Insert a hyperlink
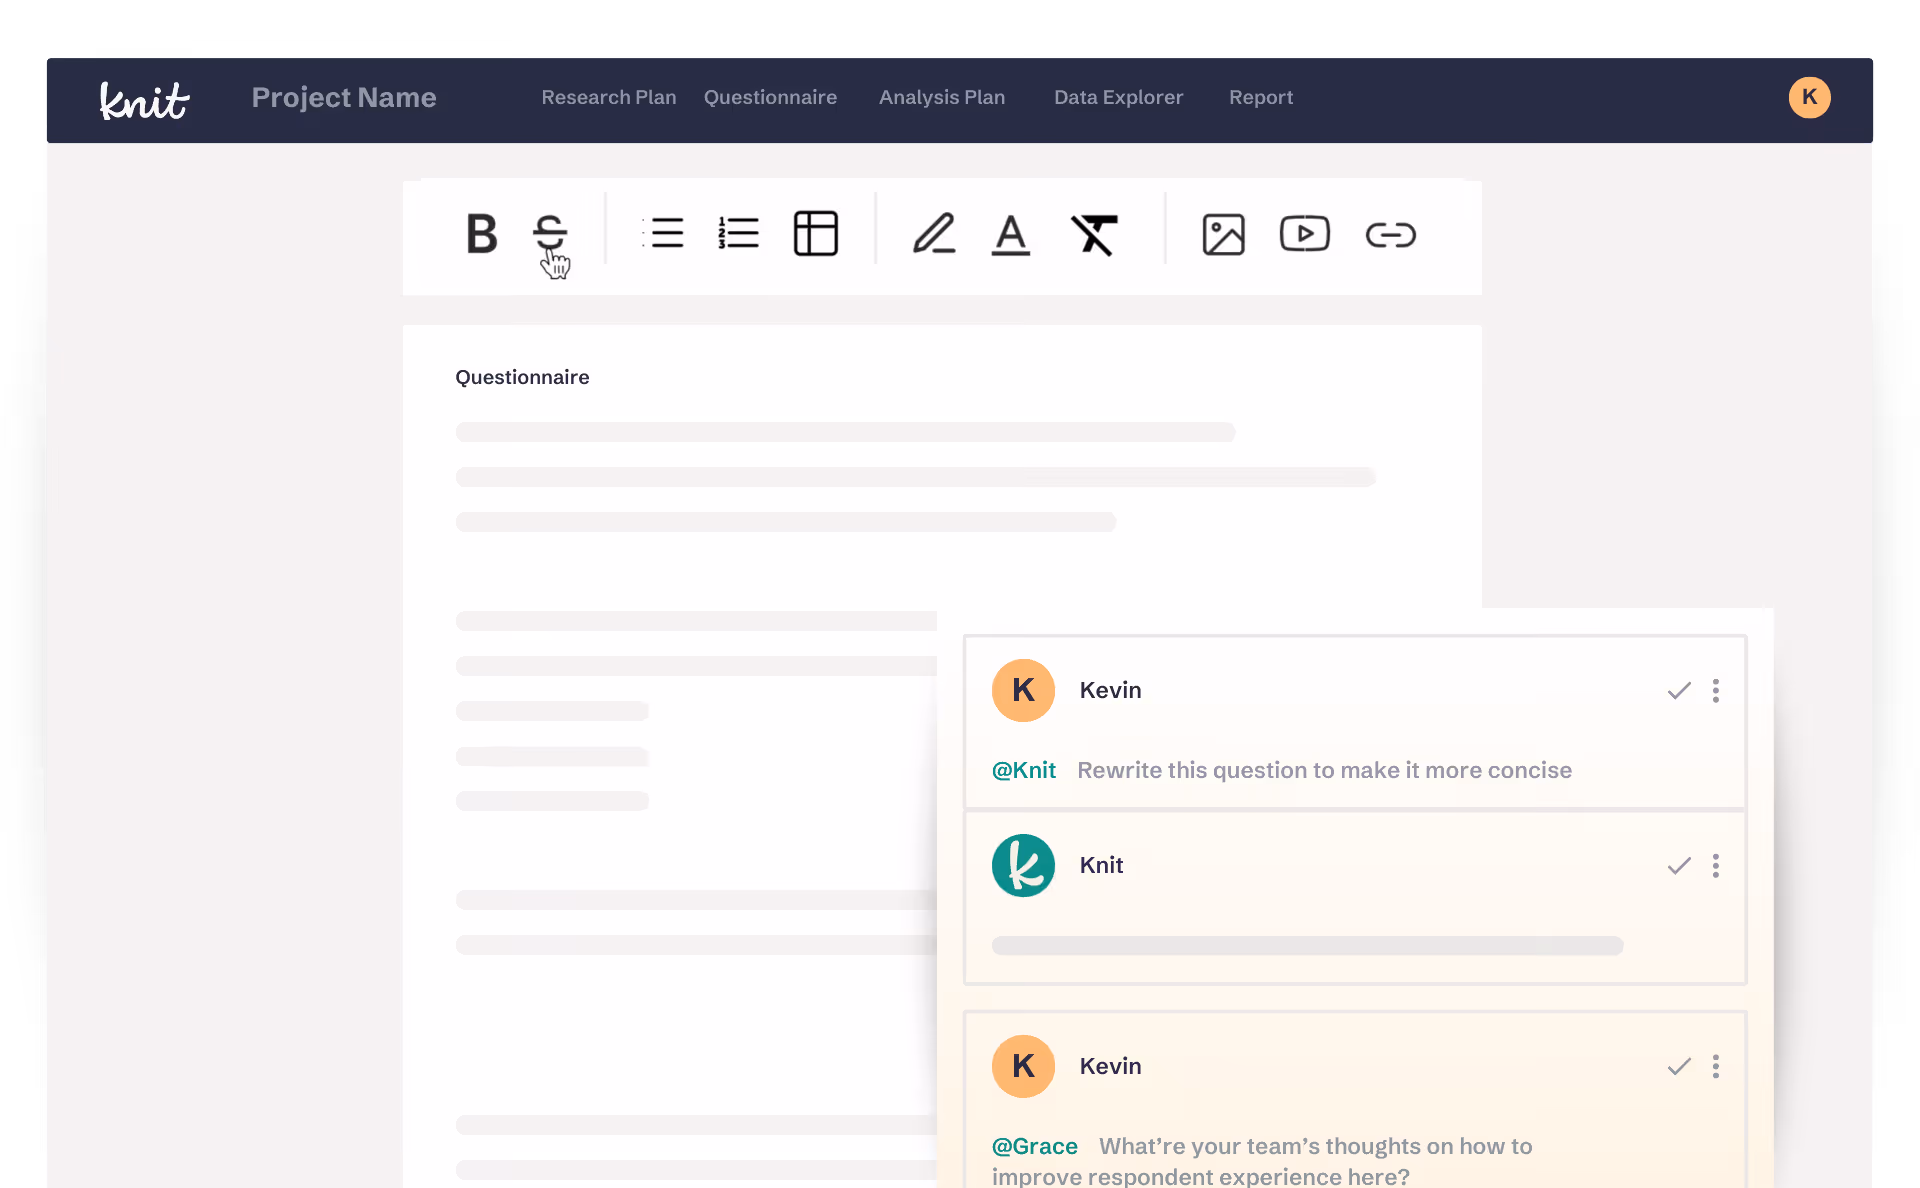This screenshot has width=1920, height=1188. pos(1391,235)
